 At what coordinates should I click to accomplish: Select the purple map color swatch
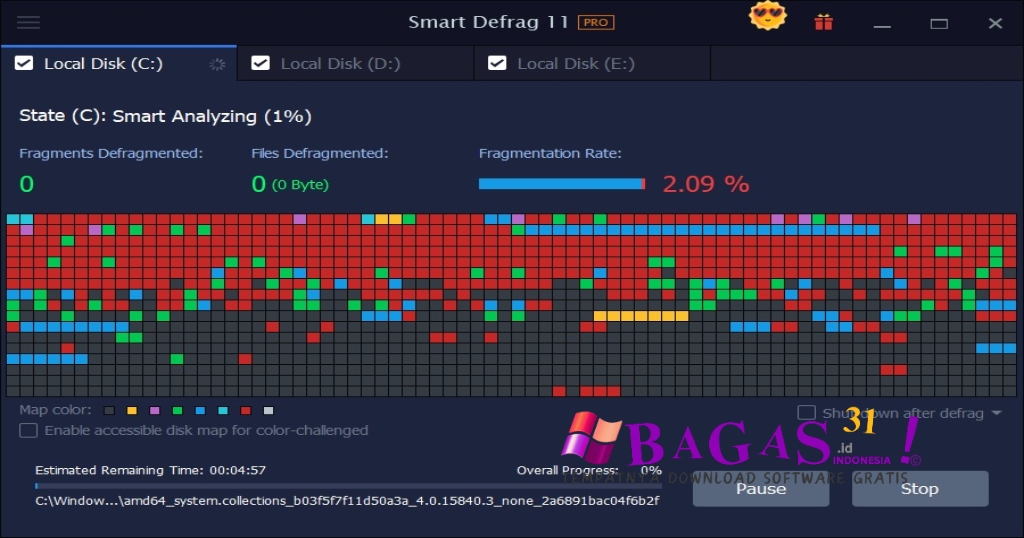(x=155, y=411)
